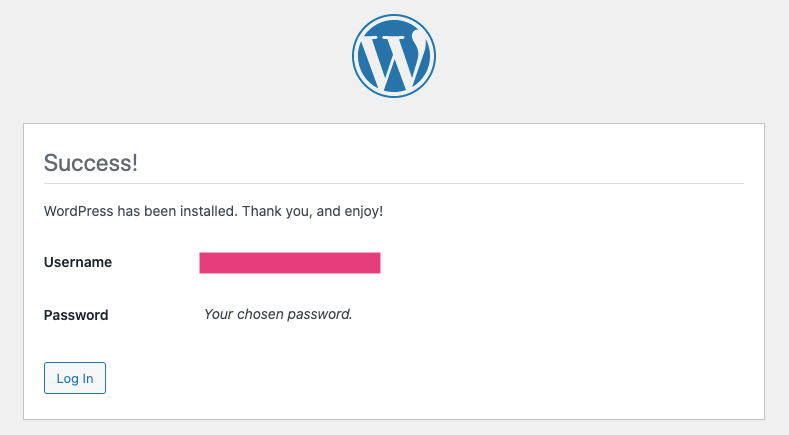
Task: Select the Success! heading
Action: [x=91, y=163]
